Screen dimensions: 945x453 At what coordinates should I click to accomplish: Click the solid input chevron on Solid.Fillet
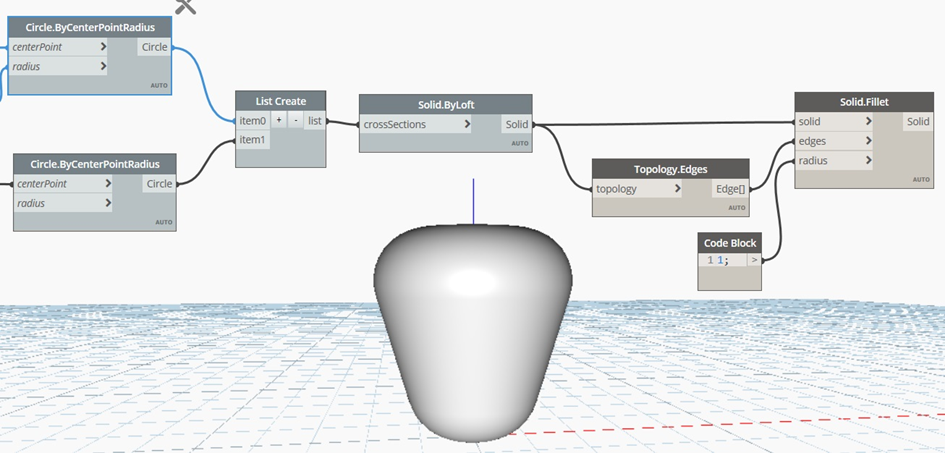pyautogui.click(x=867, y=121)
